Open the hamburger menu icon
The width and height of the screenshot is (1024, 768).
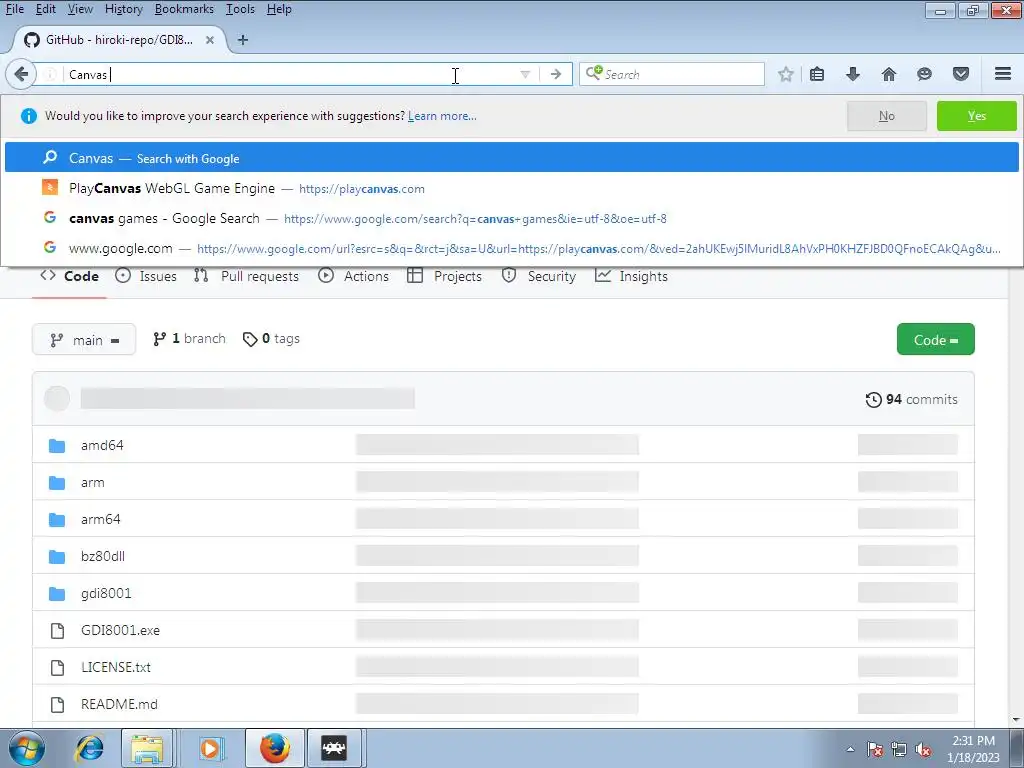tap(1003, 74)
